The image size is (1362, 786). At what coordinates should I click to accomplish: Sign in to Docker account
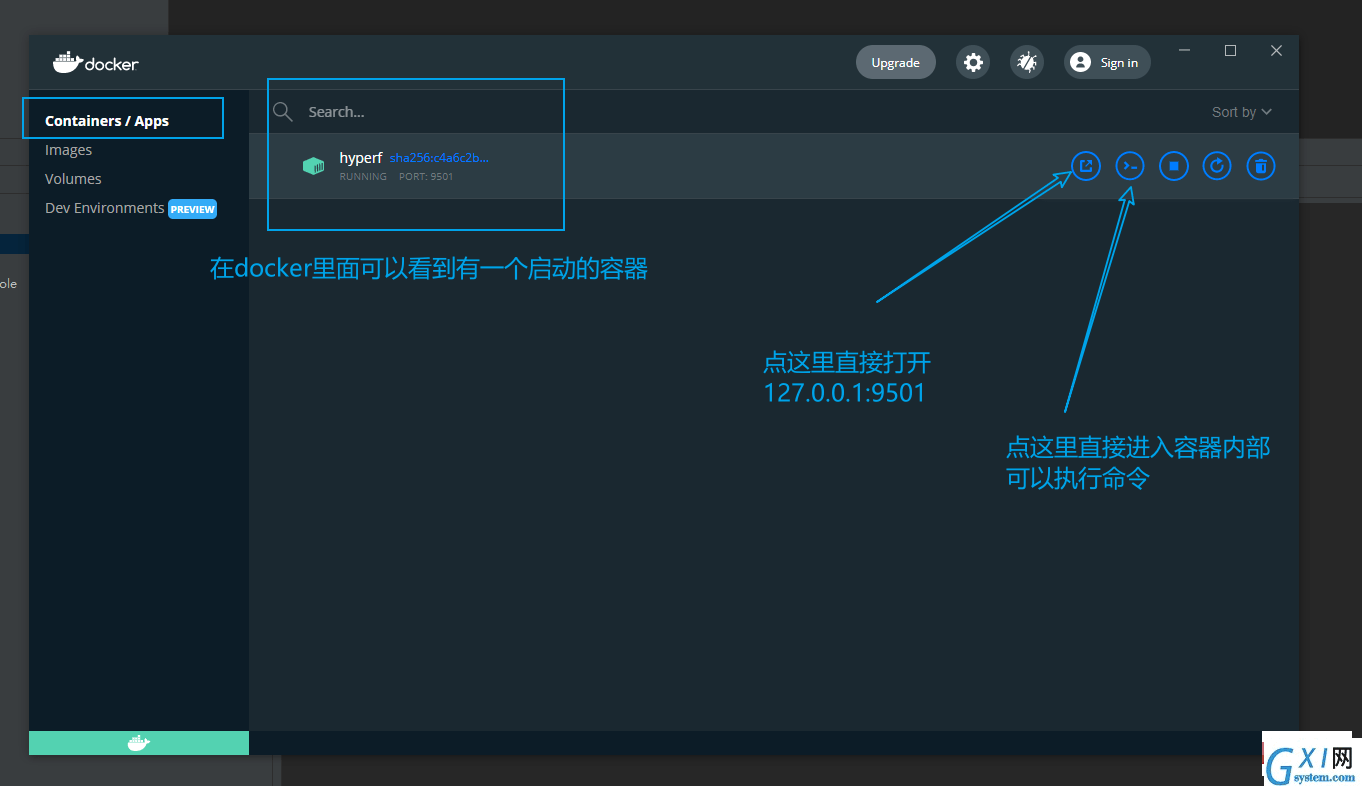point(1107,62)
